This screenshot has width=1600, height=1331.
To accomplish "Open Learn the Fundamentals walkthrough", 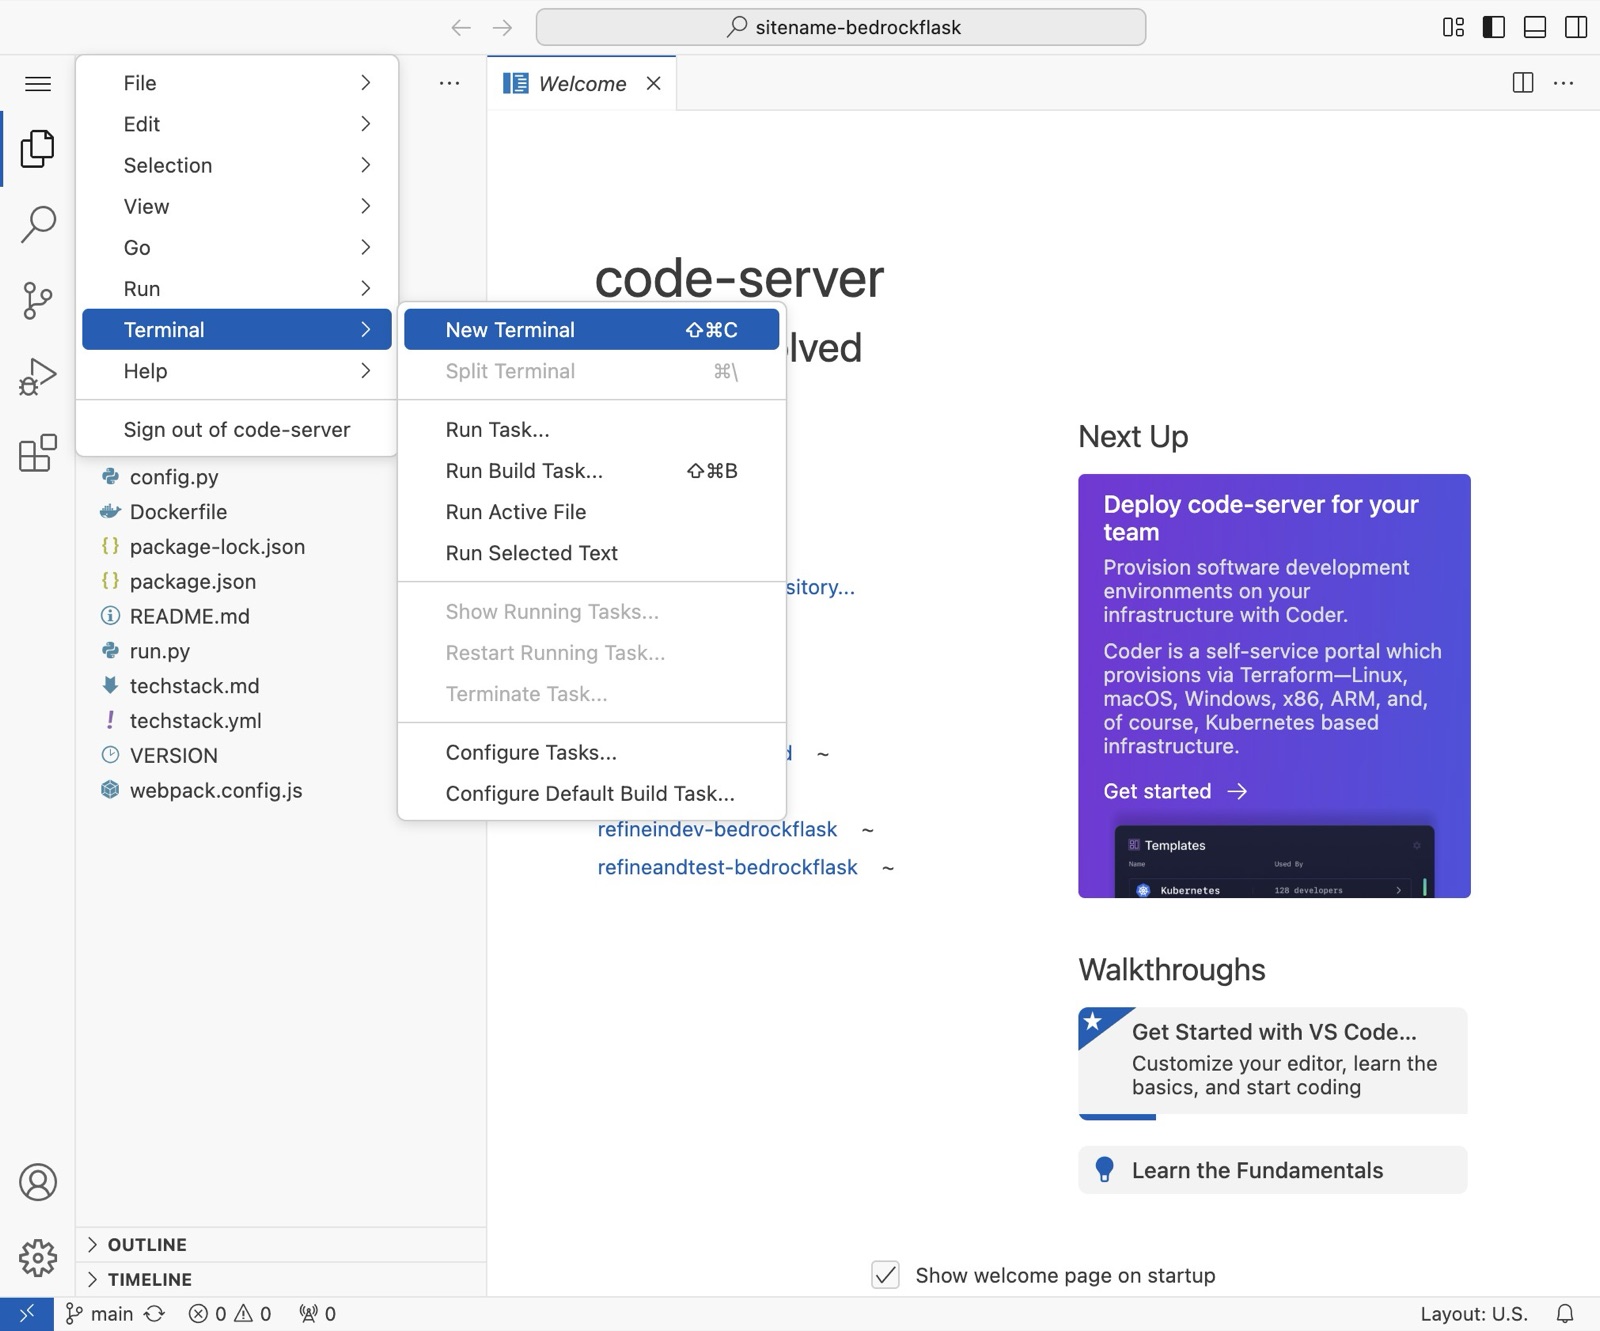I will 1273,1170.
